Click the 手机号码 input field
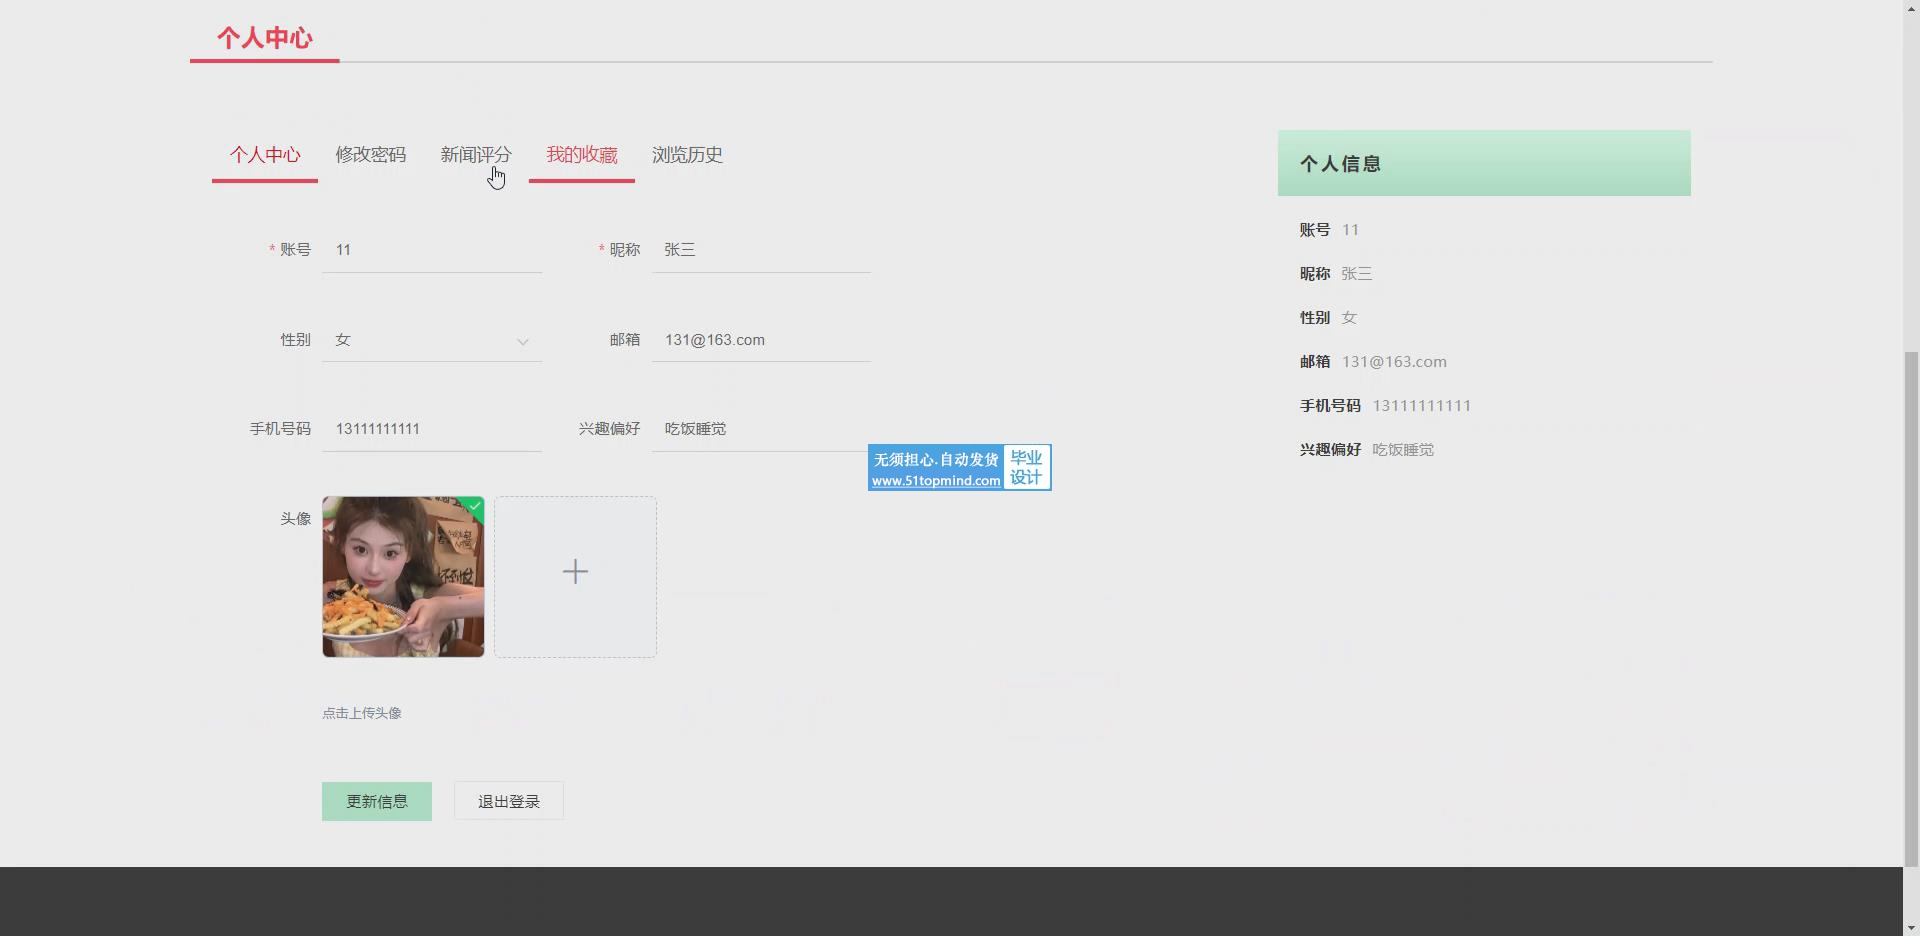Viewport: 1920px width, 936px height. [432, 429]
